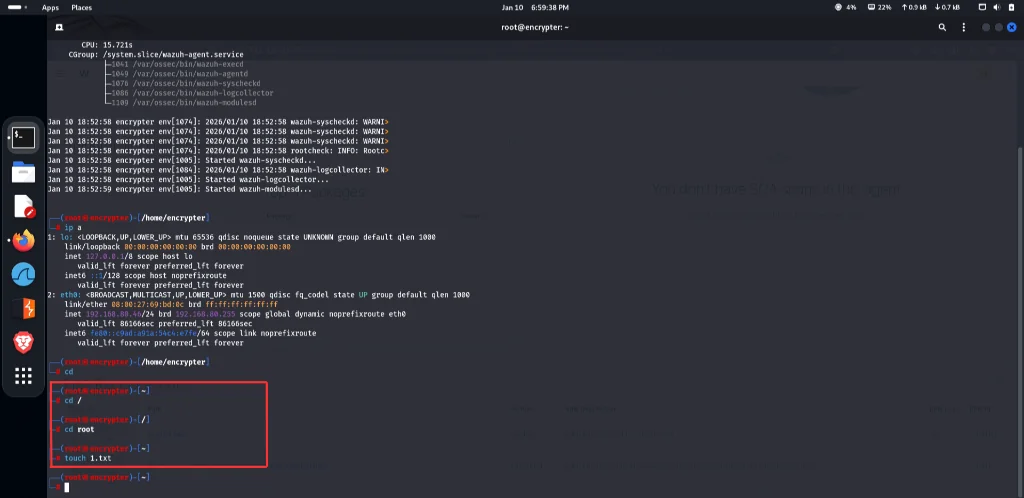Click the screen display icon in top bar
Viewport: 1024px width, 498px height.
982,7
